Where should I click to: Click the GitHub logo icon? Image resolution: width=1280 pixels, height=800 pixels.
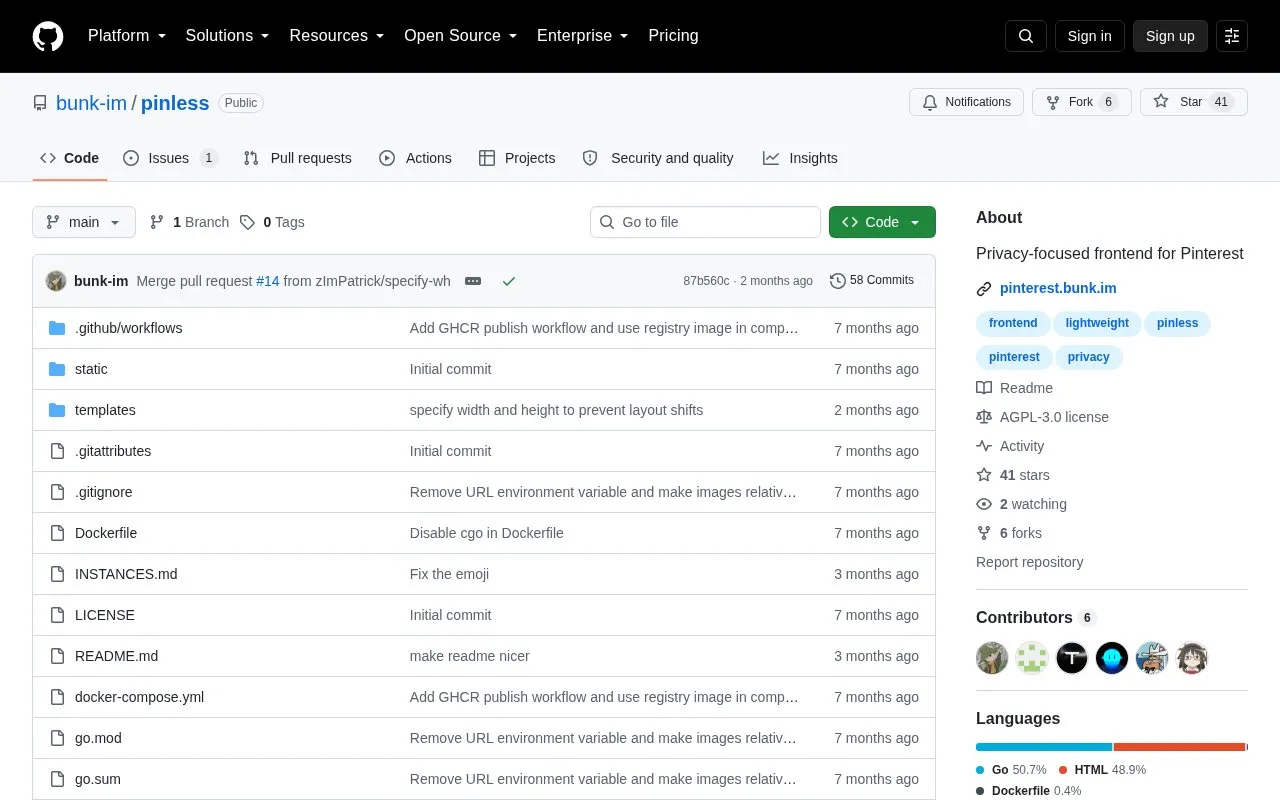click(x=48, y=36)
